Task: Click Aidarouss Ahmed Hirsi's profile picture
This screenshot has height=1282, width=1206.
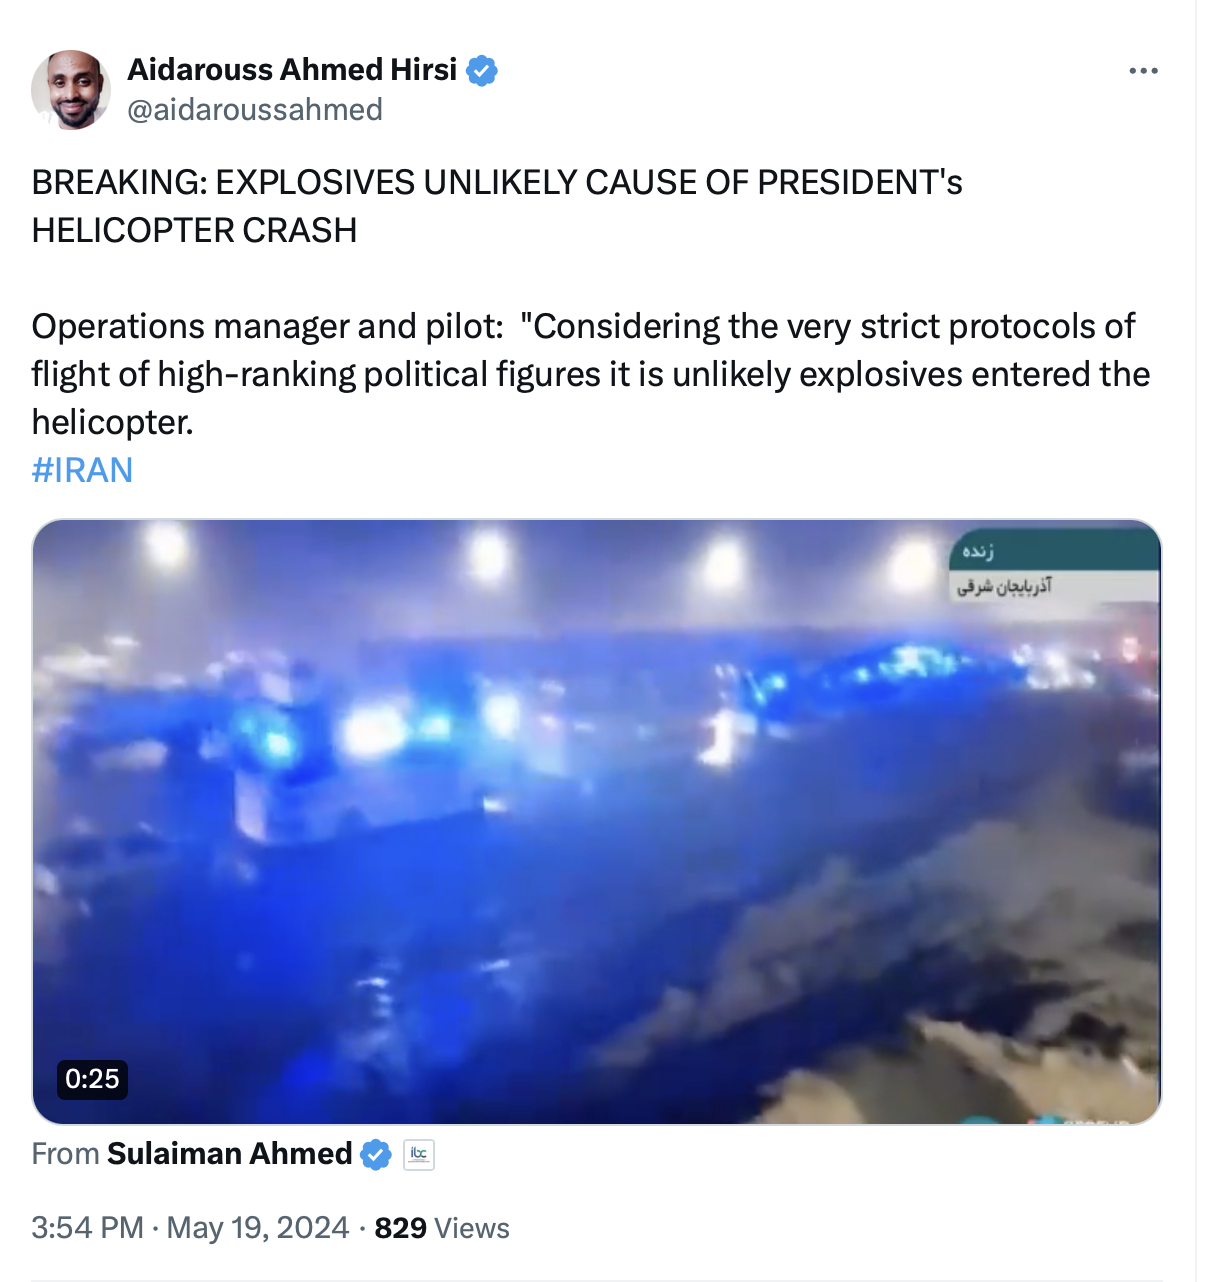Action: (x=70, y=90)
